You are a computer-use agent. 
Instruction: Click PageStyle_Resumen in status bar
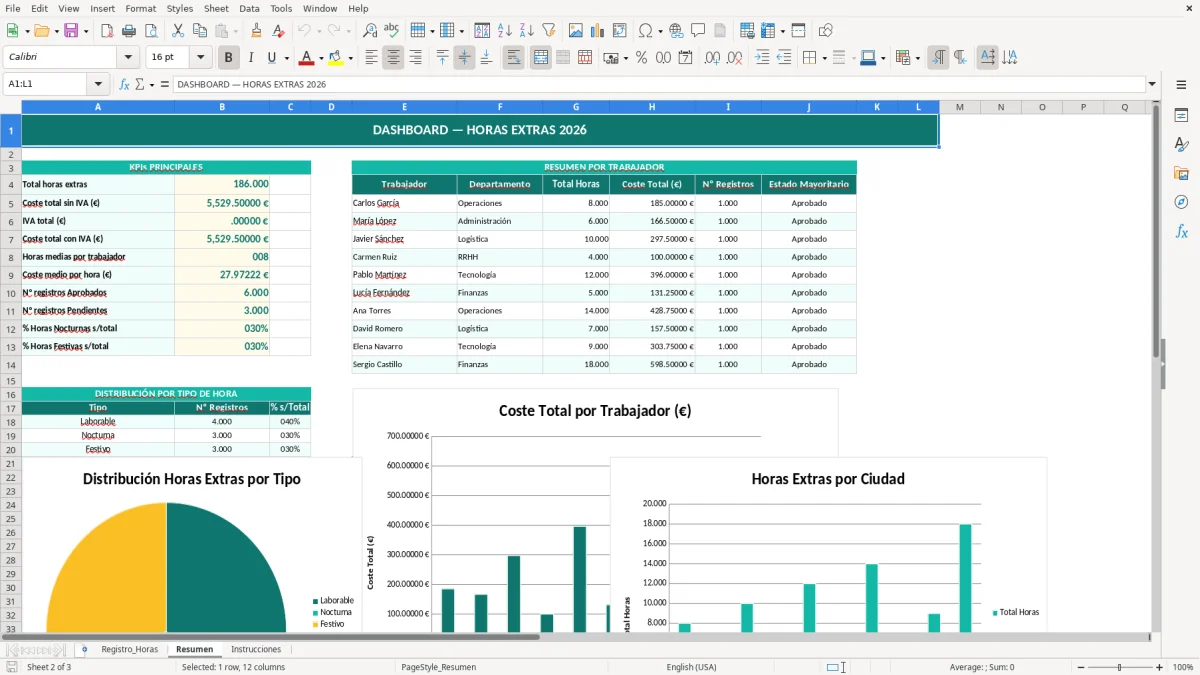pyautogui.click(x=438, y=667)
